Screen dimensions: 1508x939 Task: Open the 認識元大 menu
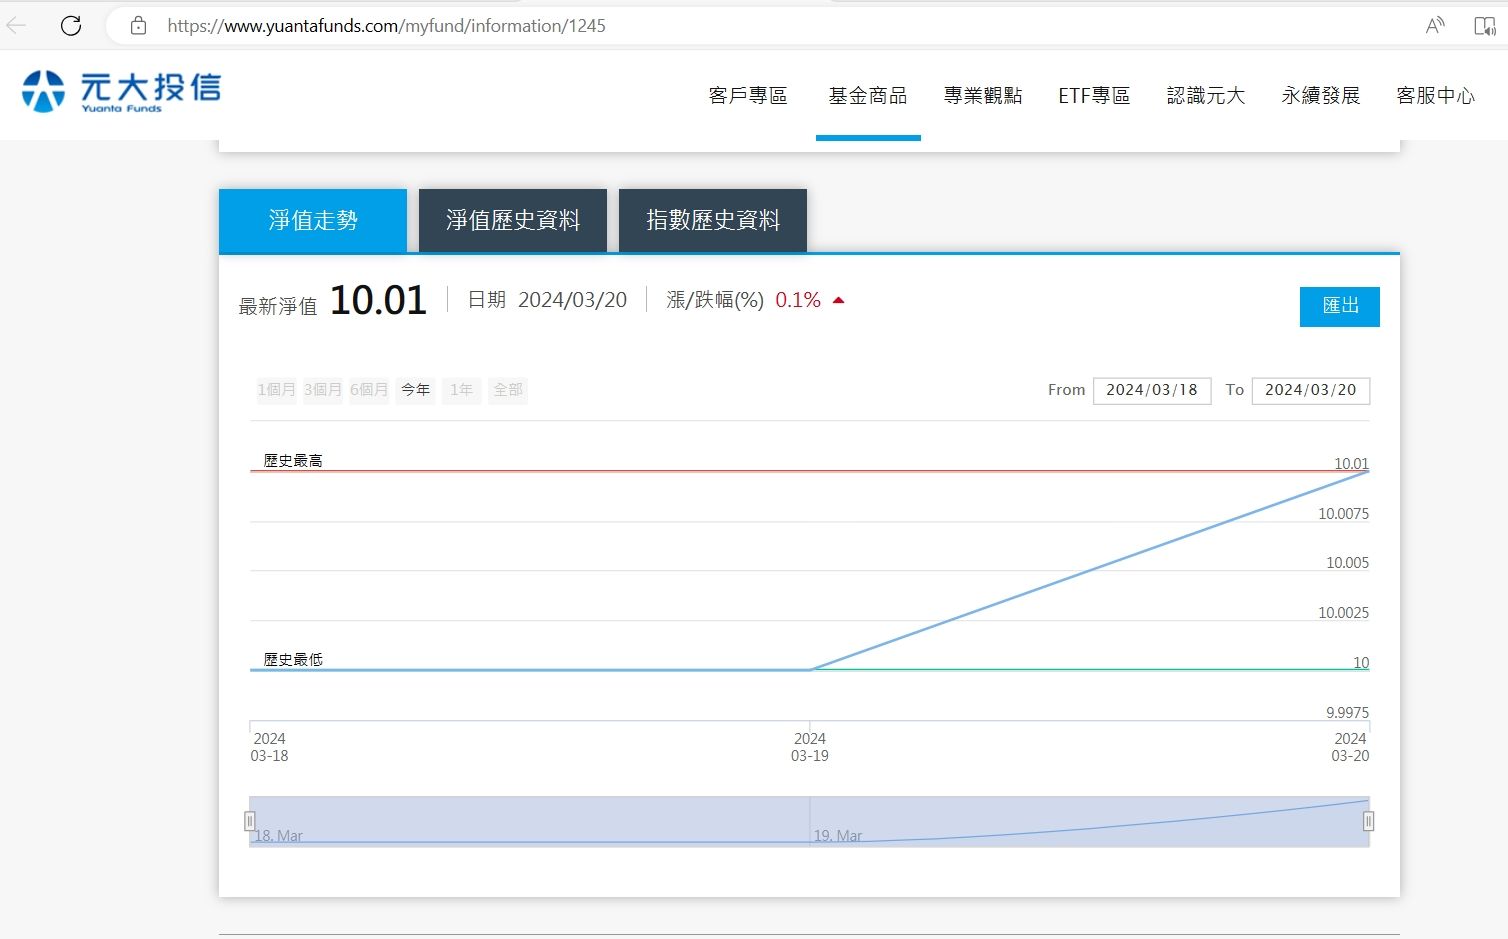1206,96
